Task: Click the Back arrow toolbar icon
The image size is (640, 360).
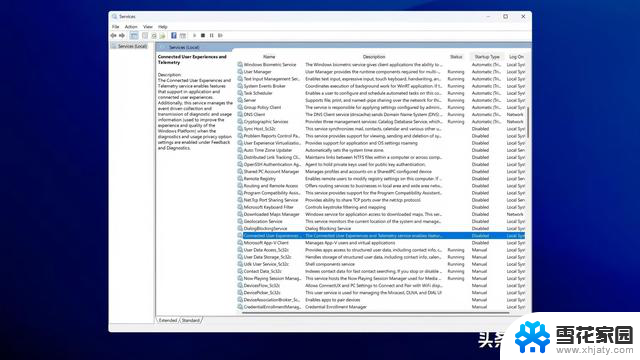Action: pyautogui.click(x=113, y=36)
